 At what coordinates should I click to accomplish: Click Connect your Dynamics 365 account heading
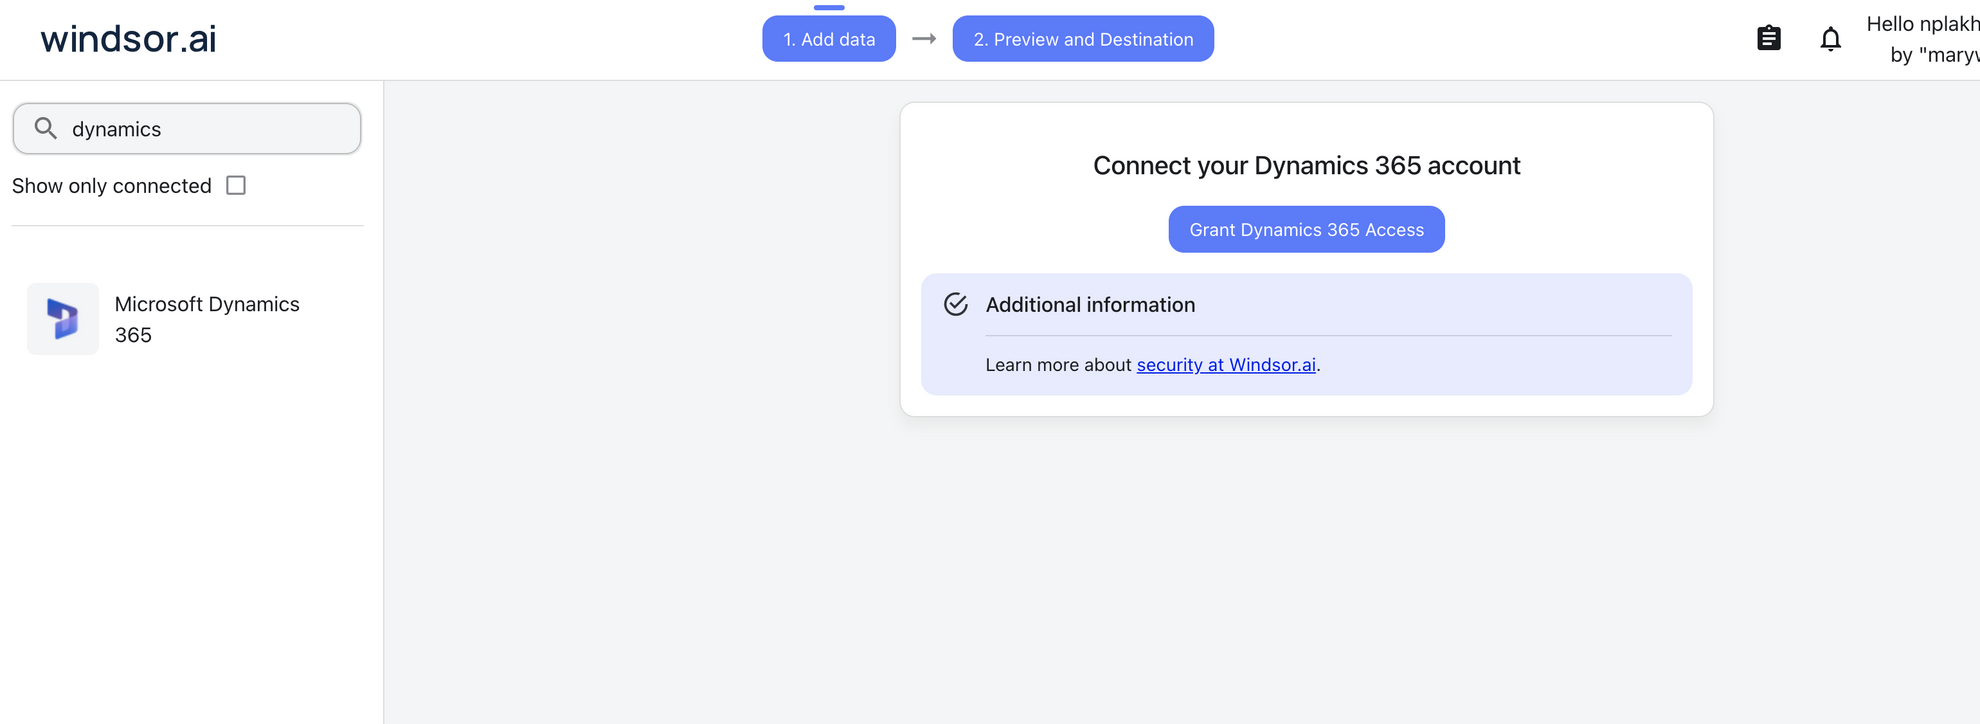tap(1306, 166)
